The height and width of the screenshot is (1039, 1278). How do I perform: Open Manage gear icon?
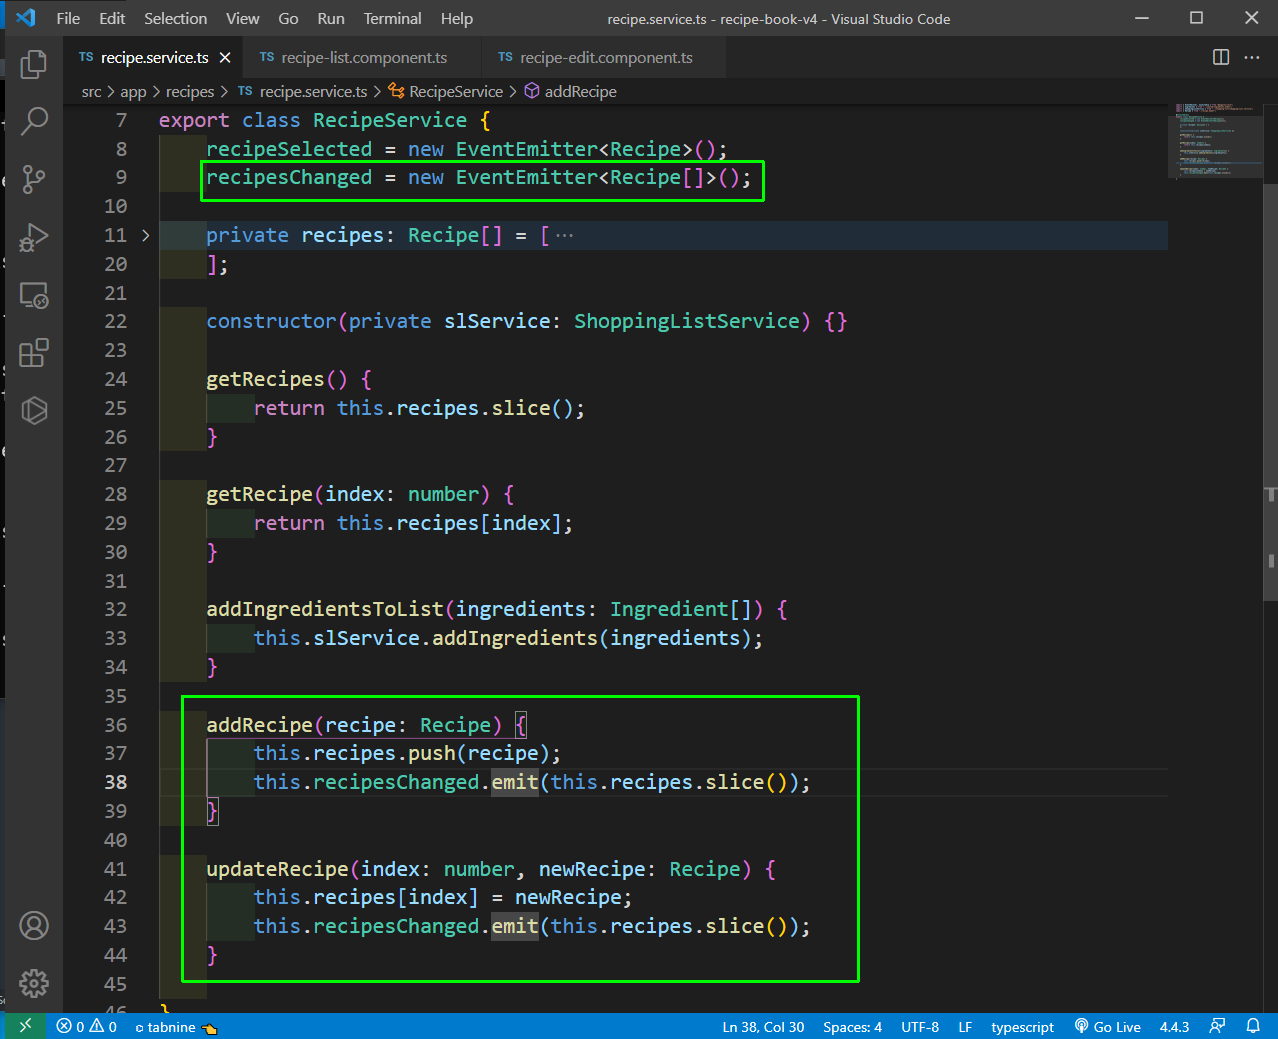(x=34, y=983)
